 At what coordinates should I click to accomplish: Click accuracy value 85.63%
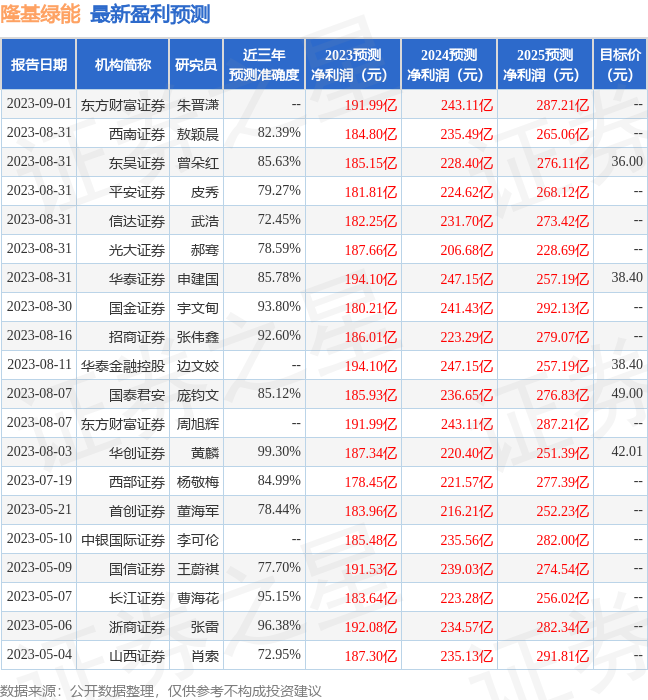[x=279, y=162]
